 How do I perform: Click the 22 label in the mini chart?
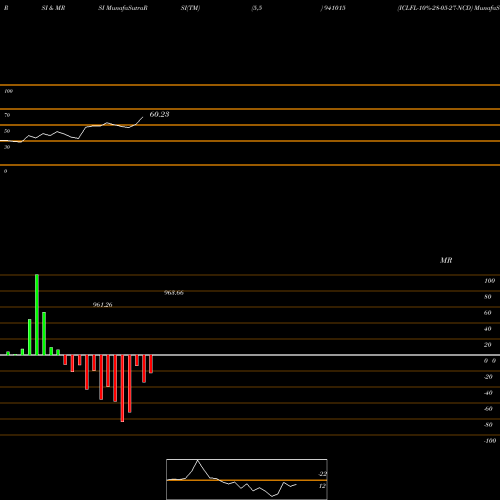(x=322, y=474)
